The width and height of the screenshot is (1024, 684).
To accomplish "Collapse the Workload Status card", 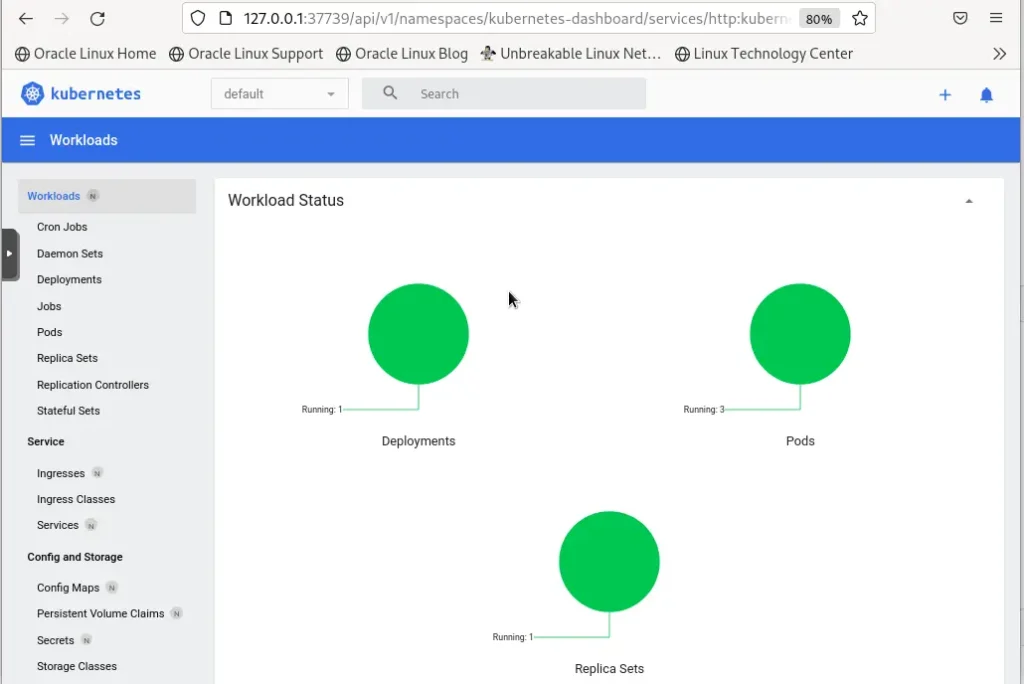I will coord(968,200).
